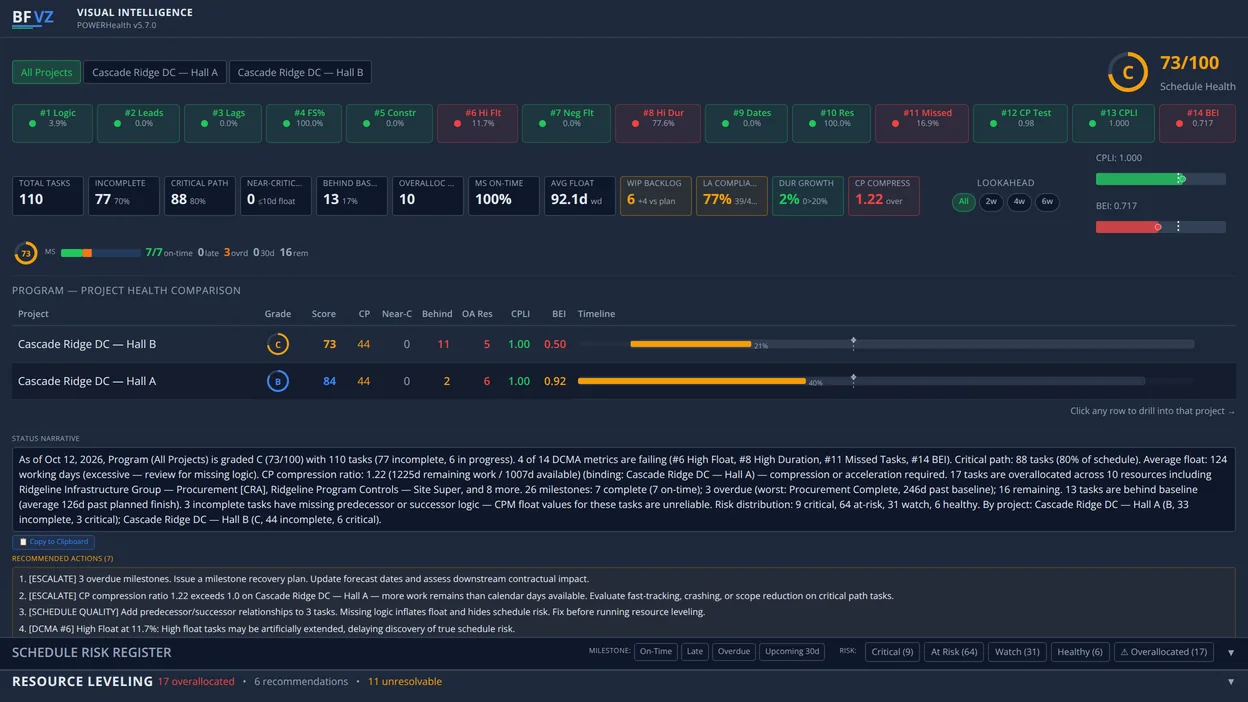Select the All Projects tab

(x=47, y=72)
